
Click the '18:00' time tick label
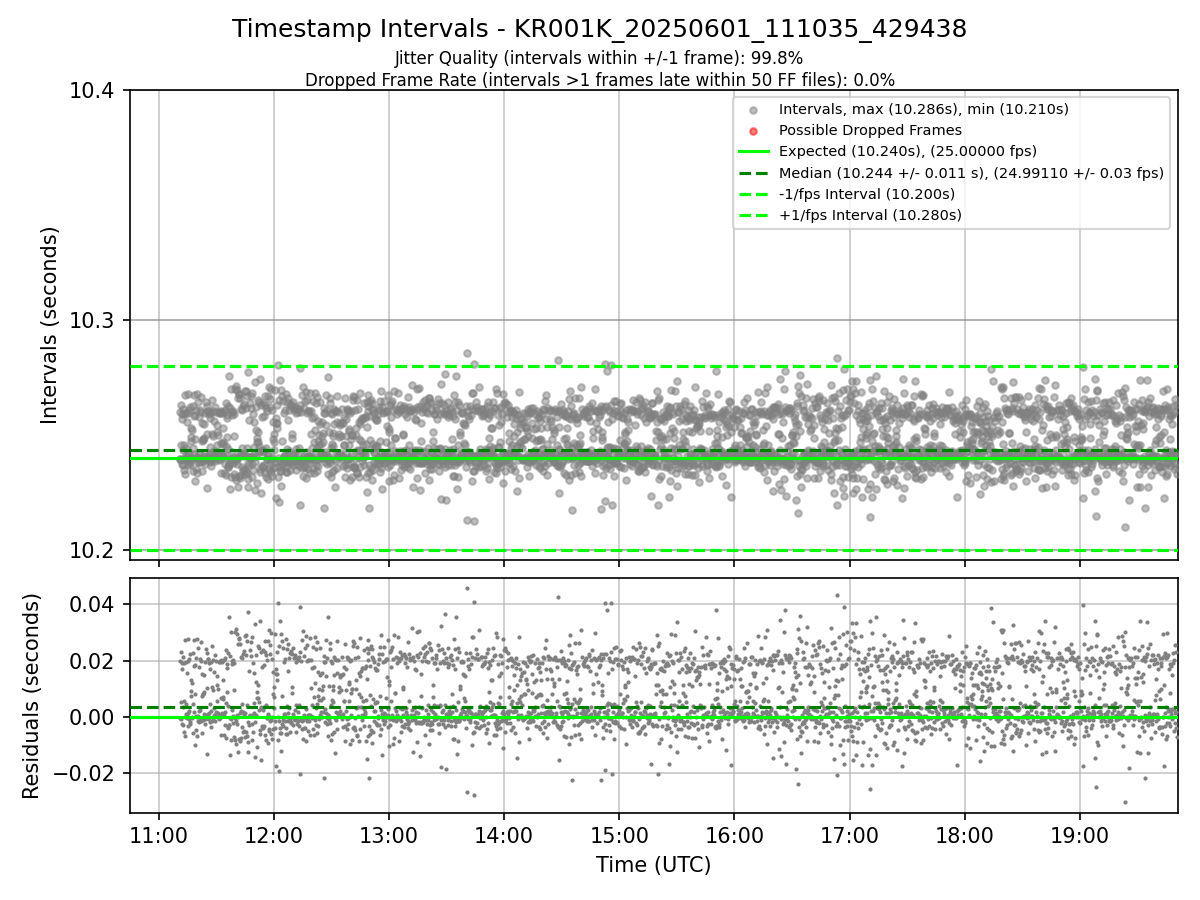pyautogui.click(x=964, y=835)
